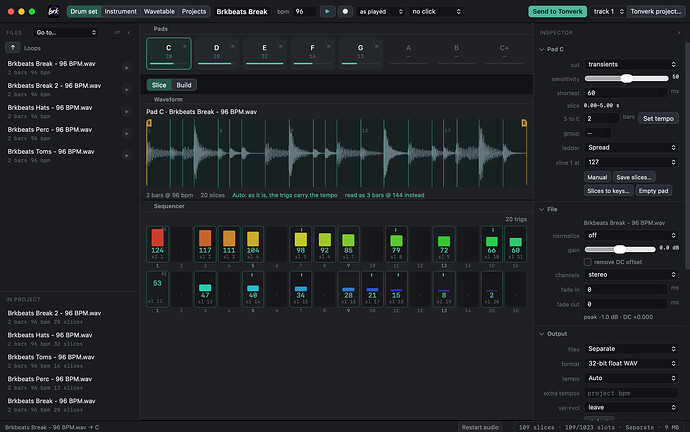Click the 'read as 3 bars @ 144 instead' link

pyautogui.click(x=384, y=195)
